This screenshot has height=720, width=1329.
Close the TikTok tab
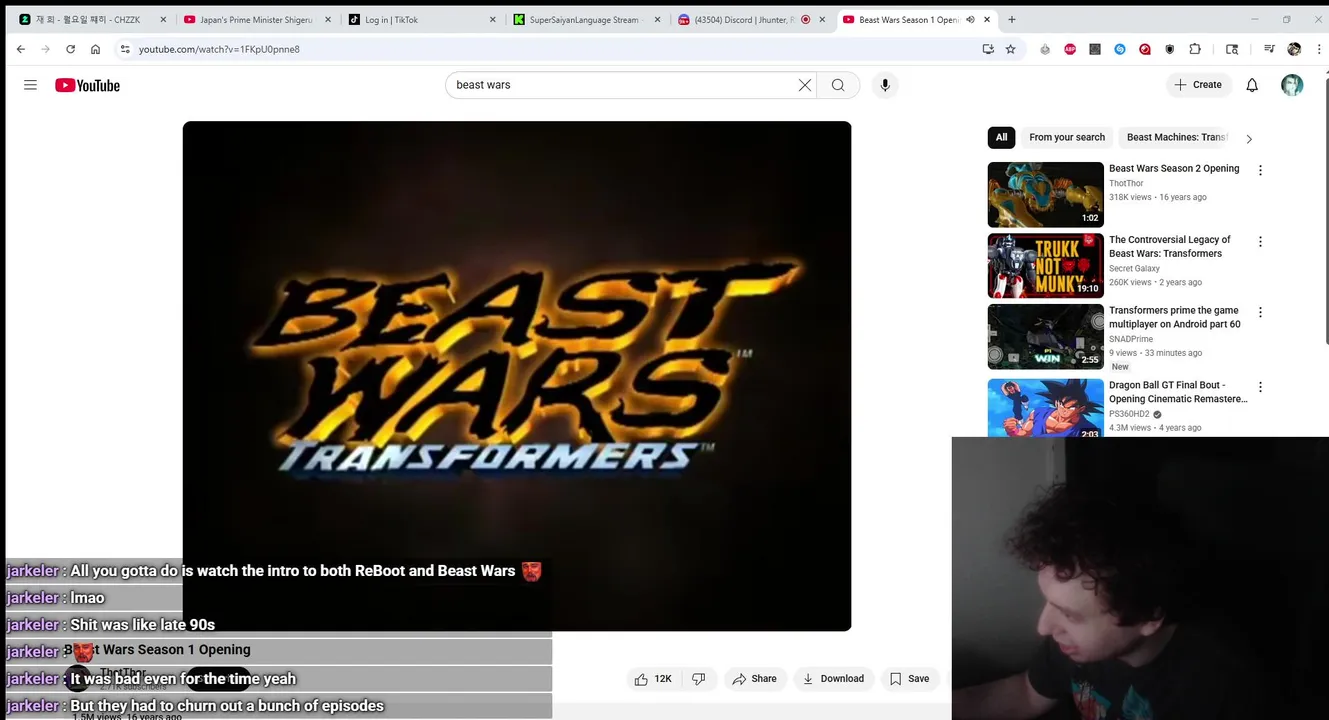(x=492, y=19)
